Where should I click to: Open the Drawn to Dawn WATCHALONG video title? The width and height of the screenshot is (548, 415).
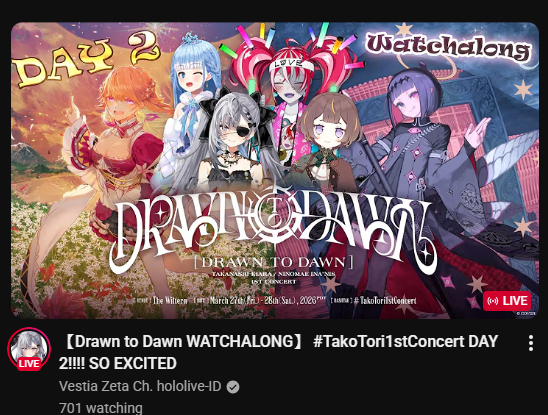pos(278,352)
